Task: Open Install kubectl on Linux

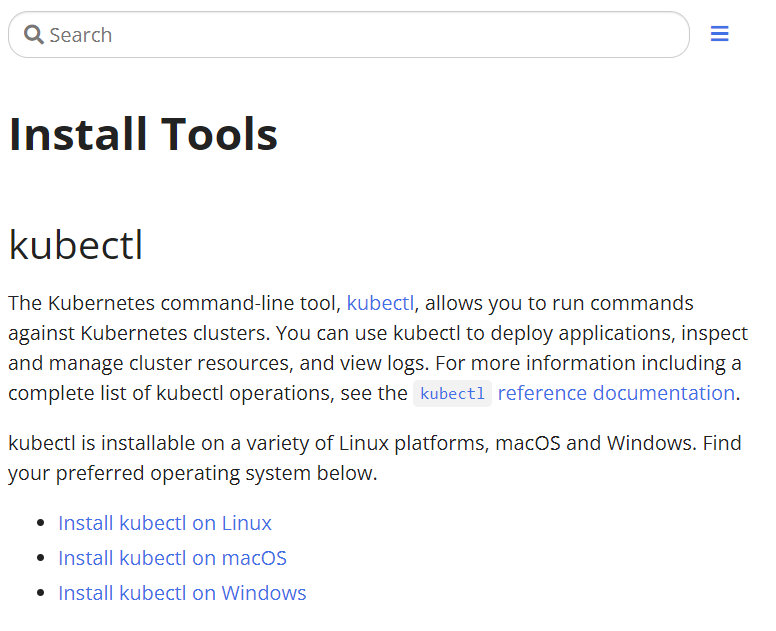Action: coord(165,523)
